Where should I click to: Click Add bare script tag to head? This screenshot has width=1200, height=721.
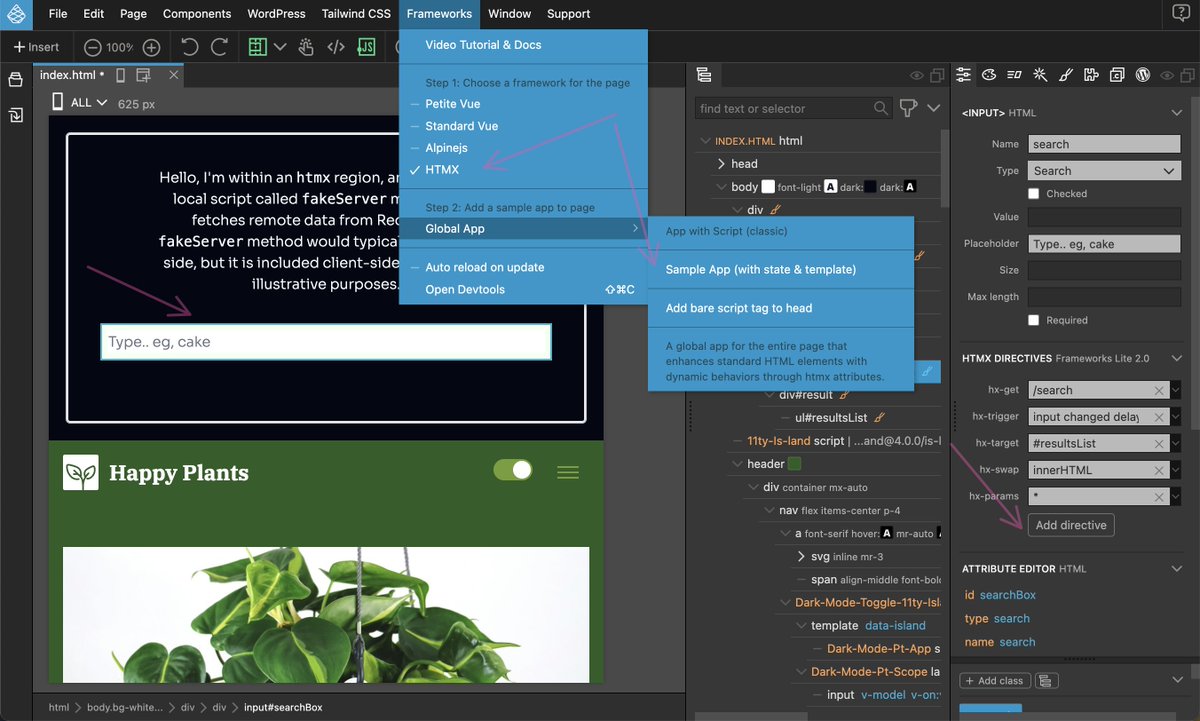(x=737, y=309)
